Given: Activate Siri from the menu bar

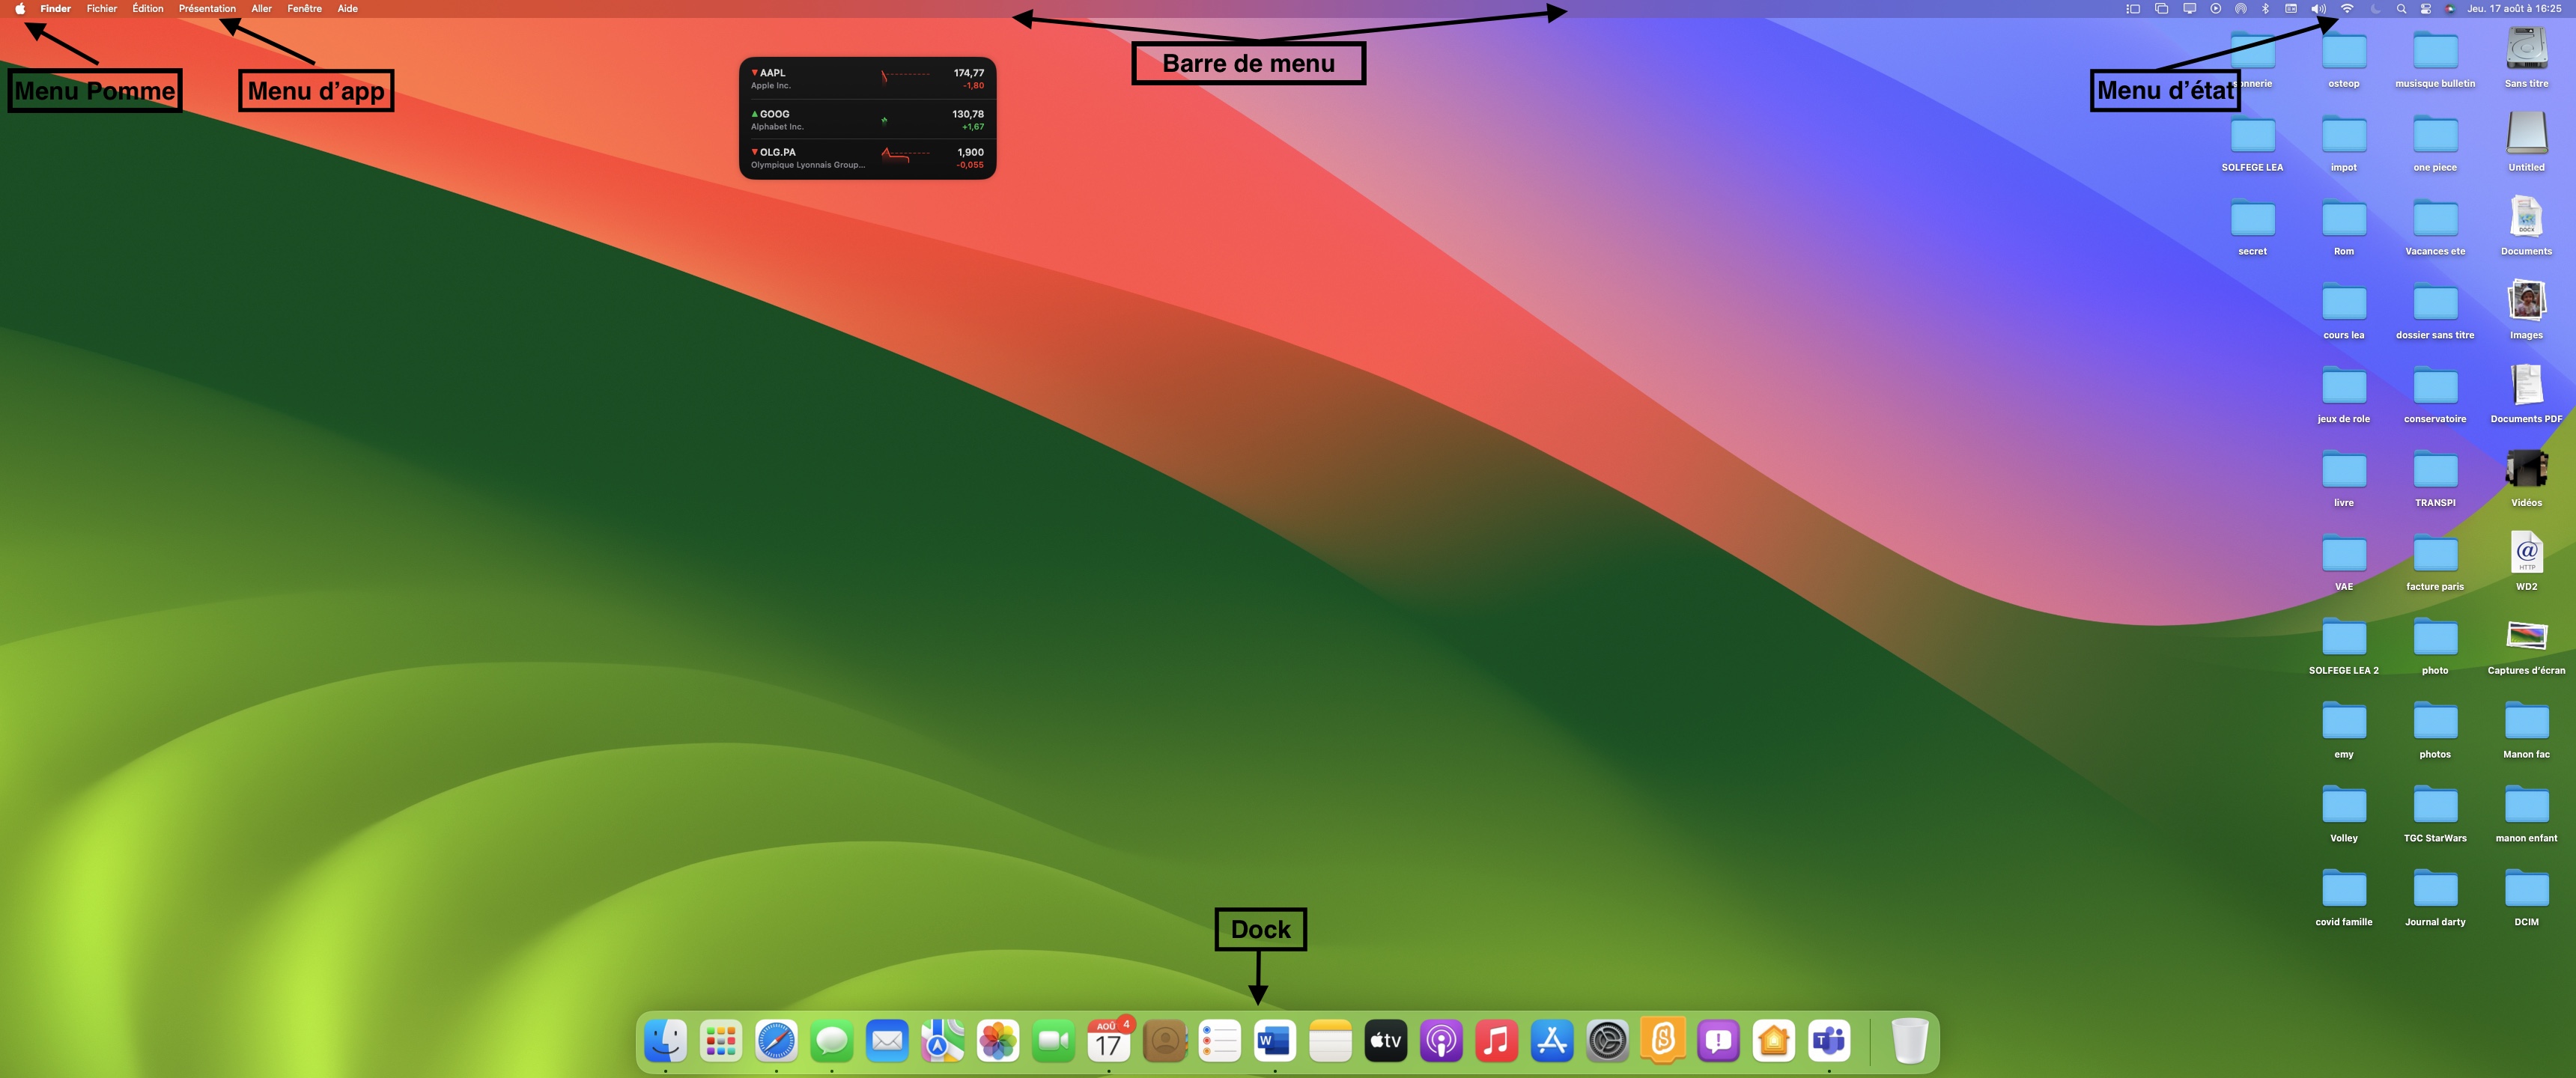Looking at the screenshot, I should pos(2450,8).
